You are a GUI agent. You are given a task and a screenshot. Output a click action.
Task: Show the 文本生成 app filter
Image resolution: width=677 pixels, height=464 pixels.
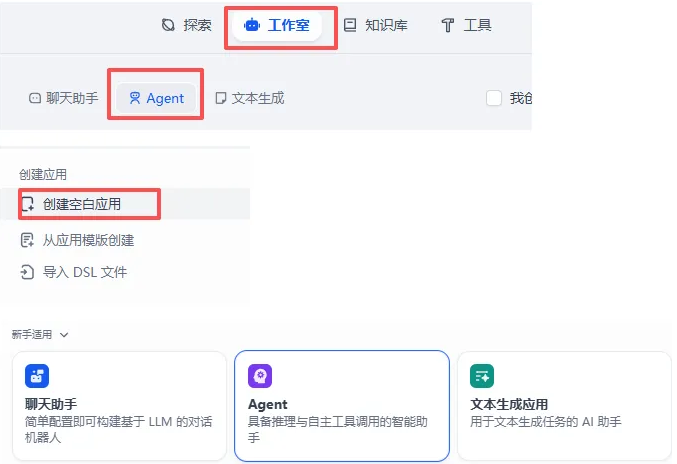(x=250, y=98)
